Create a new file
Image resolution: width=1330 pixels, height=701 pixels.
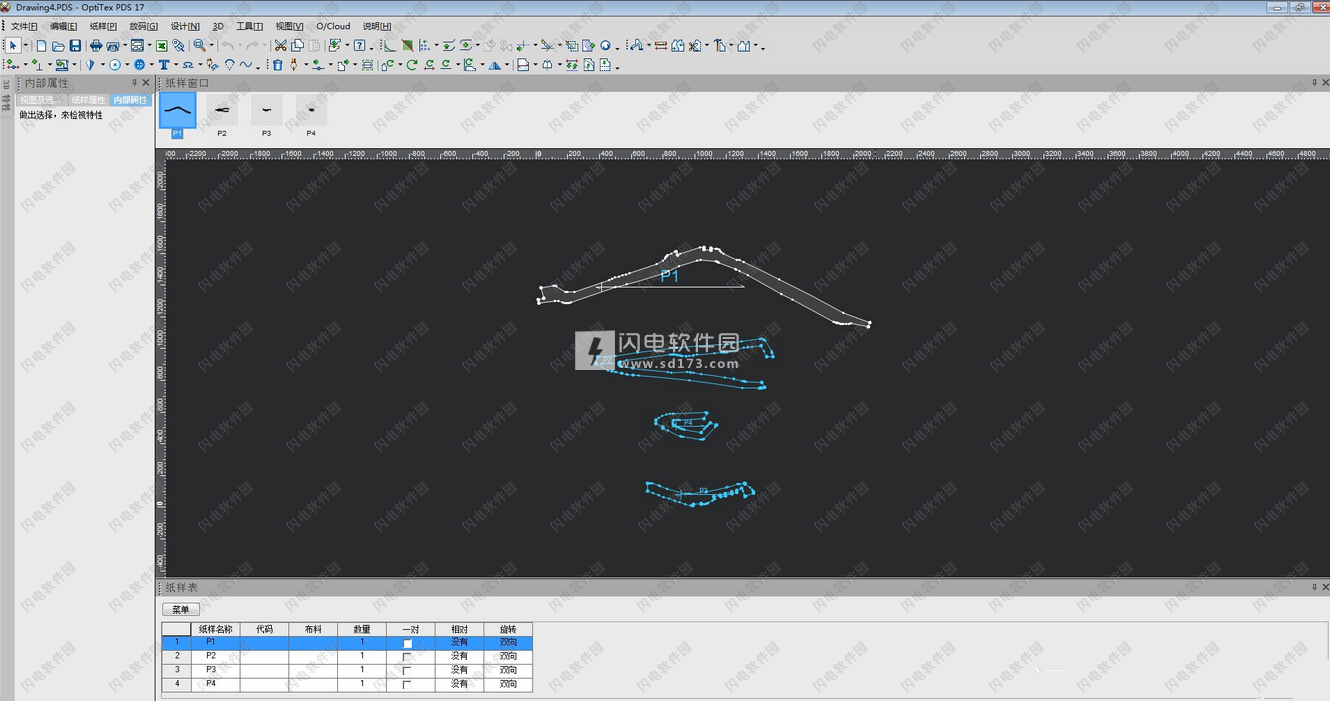tap(41, 46)
